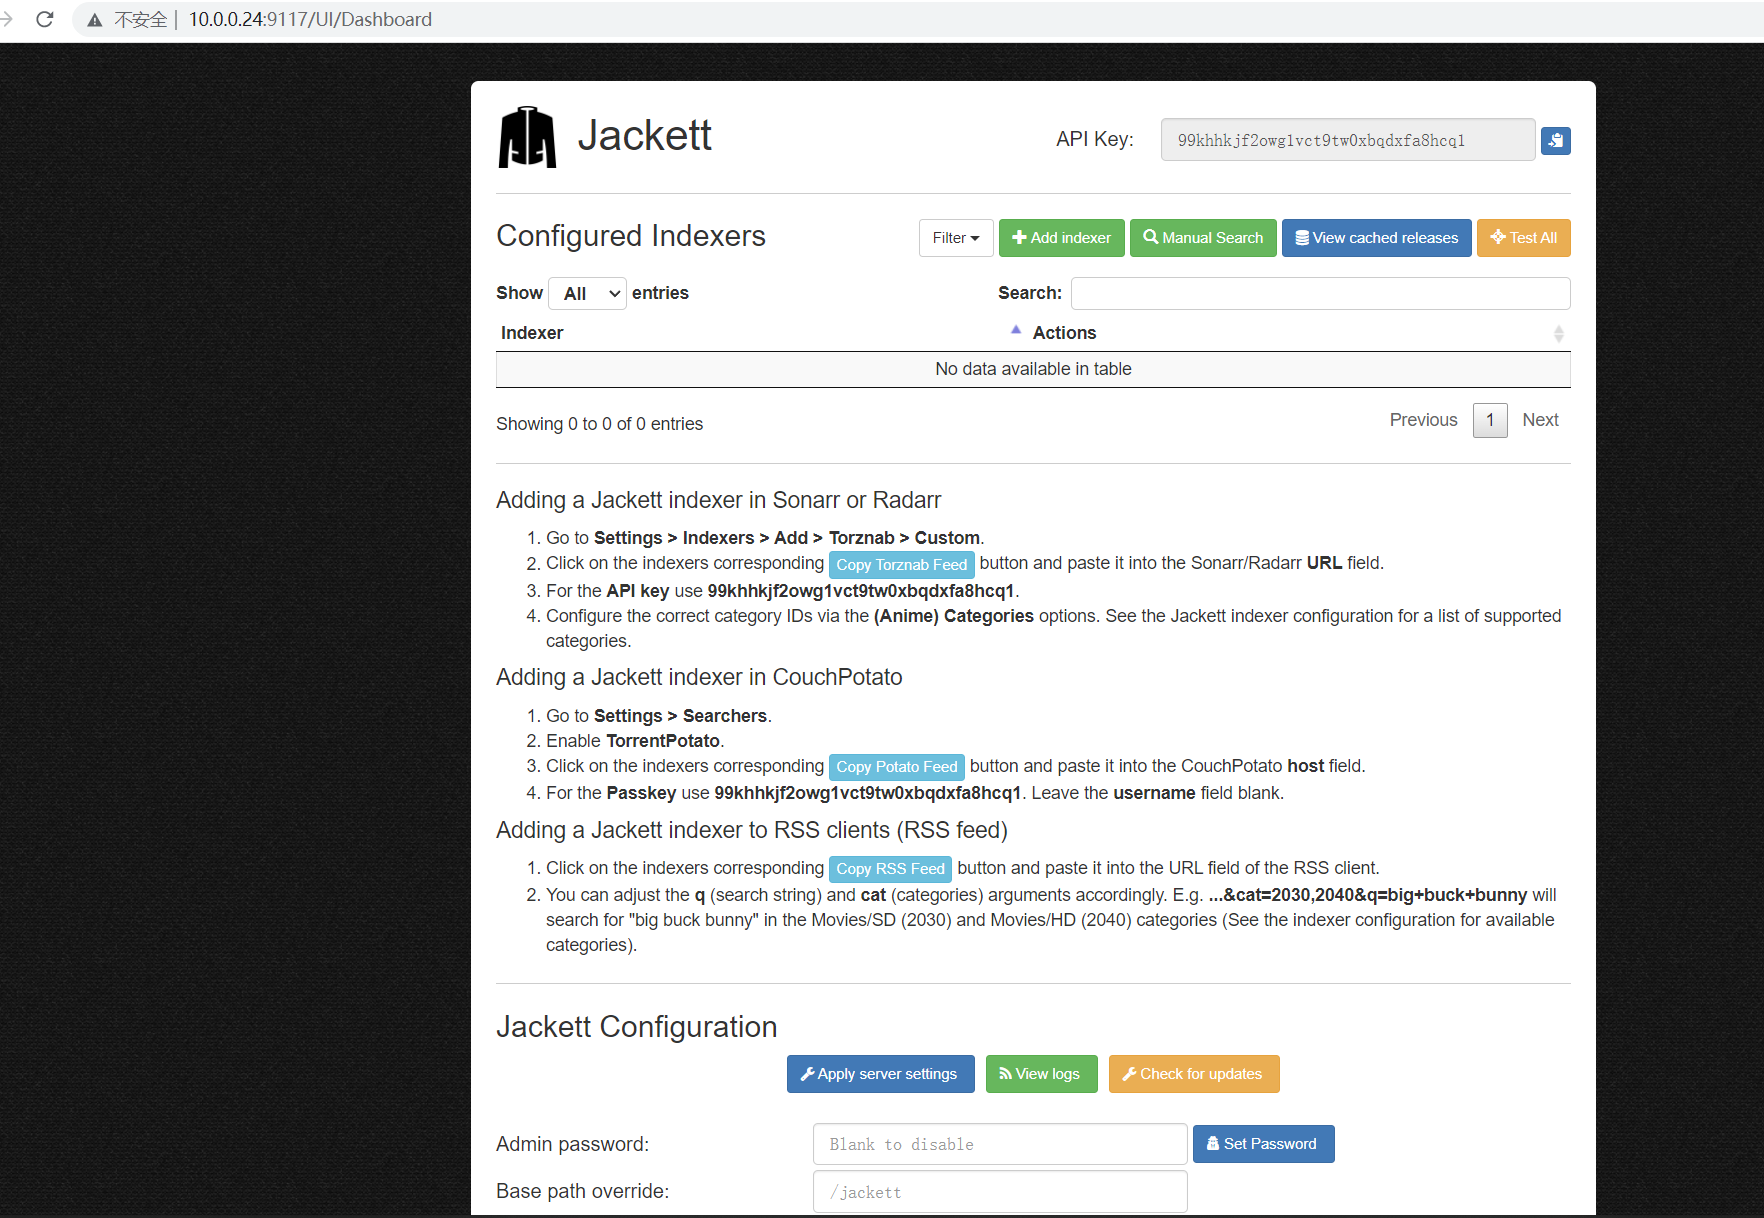Viewport: 1764px width, 1218px height.
Task: Focus the Base path override field
Action: [x=1000, y=1192]
